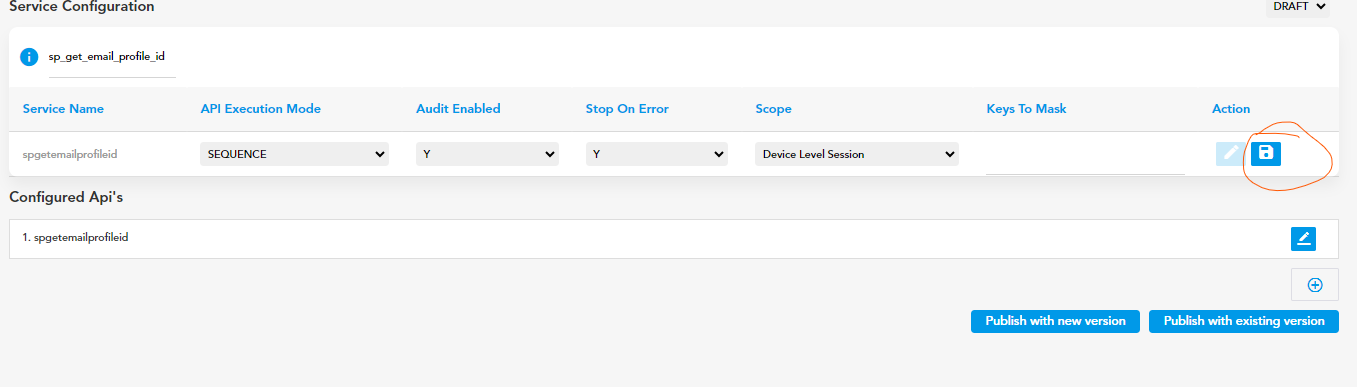This screenshot has width=1357, height=387.
Task: Click the API Execution Mode column header
Action: click(x=261, y=109)
